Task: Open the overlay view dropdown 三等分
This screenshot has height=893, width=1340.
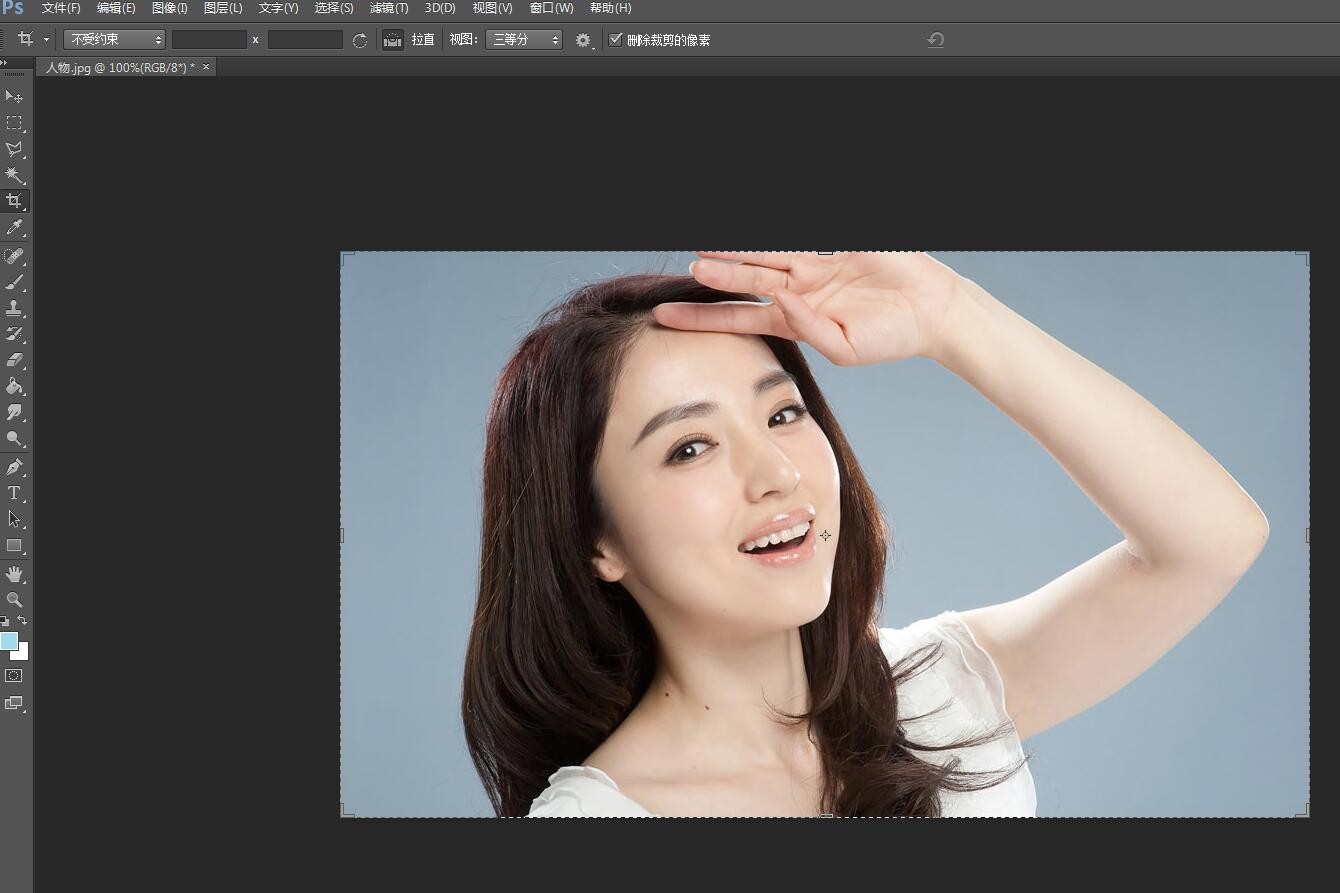Action: [524, 40]
